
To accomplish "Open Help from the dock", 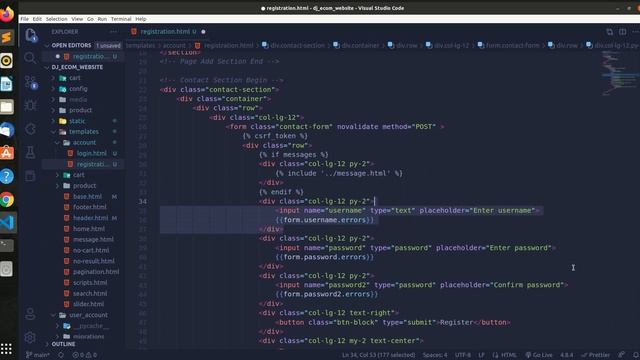I will [x=7, y=176].
